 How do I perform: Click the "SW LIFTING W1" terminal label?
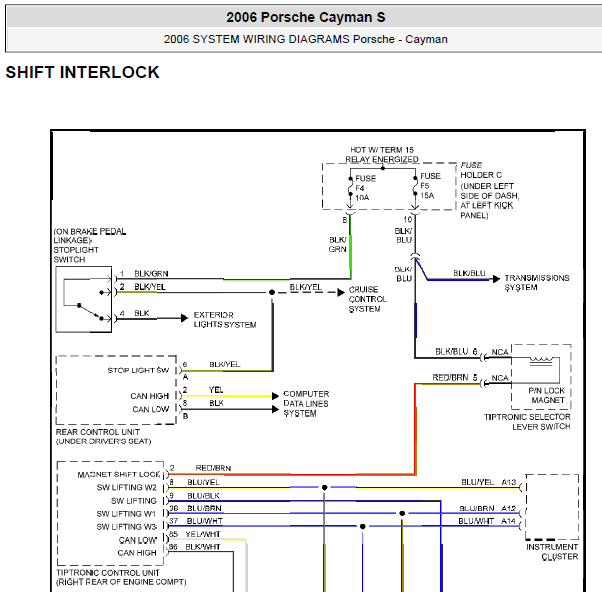126,514
